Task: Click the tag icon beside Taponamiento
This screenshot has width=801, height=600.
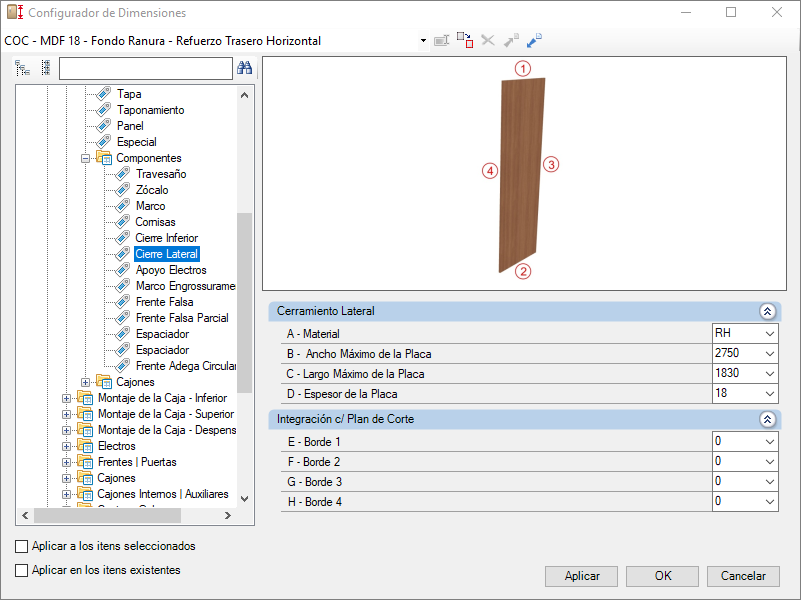Action: pos(104,110)
